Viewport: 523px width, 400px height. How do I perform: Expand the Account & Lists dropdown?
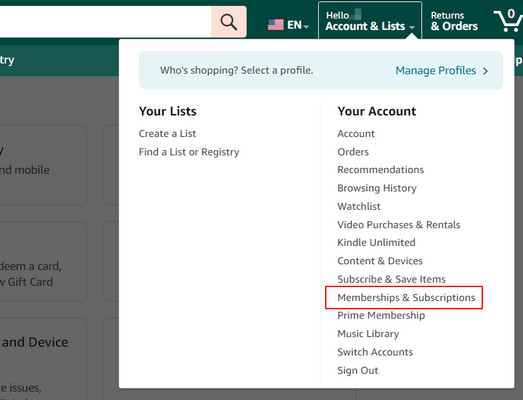click(x=370, y=21)
